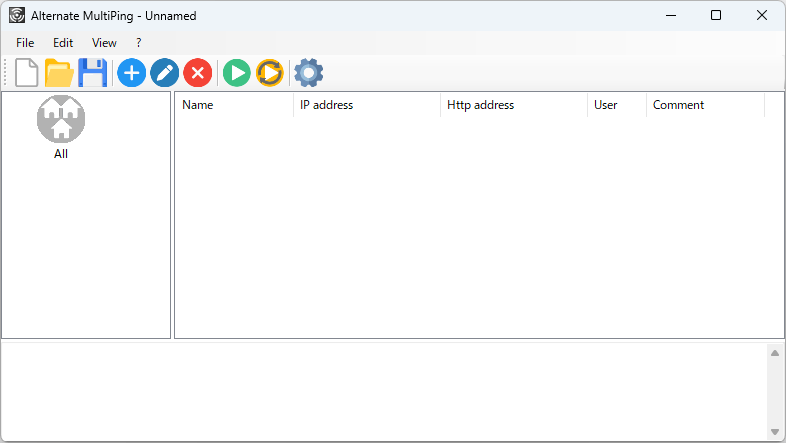Delete the entry with the red X icon
786x443 pixels.
click(198, 73)
